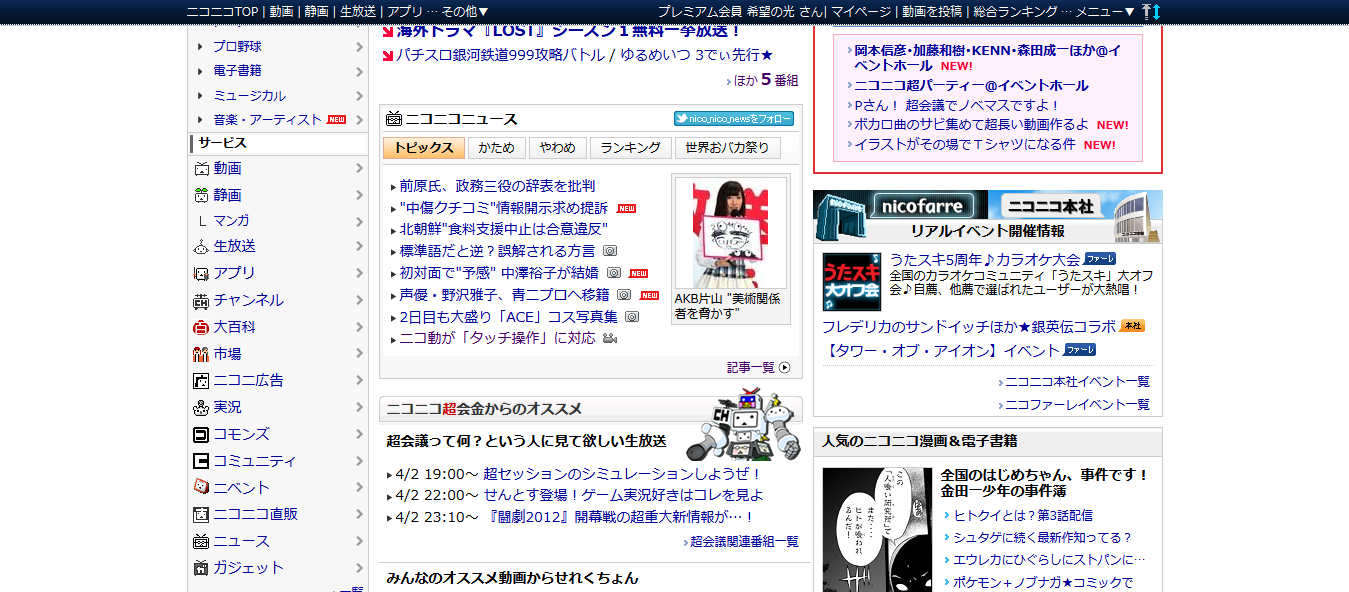Open the 生放送 sidebar icon
Image resolution: width=1349 pixels, height=592 pixels.
(201, 246)
